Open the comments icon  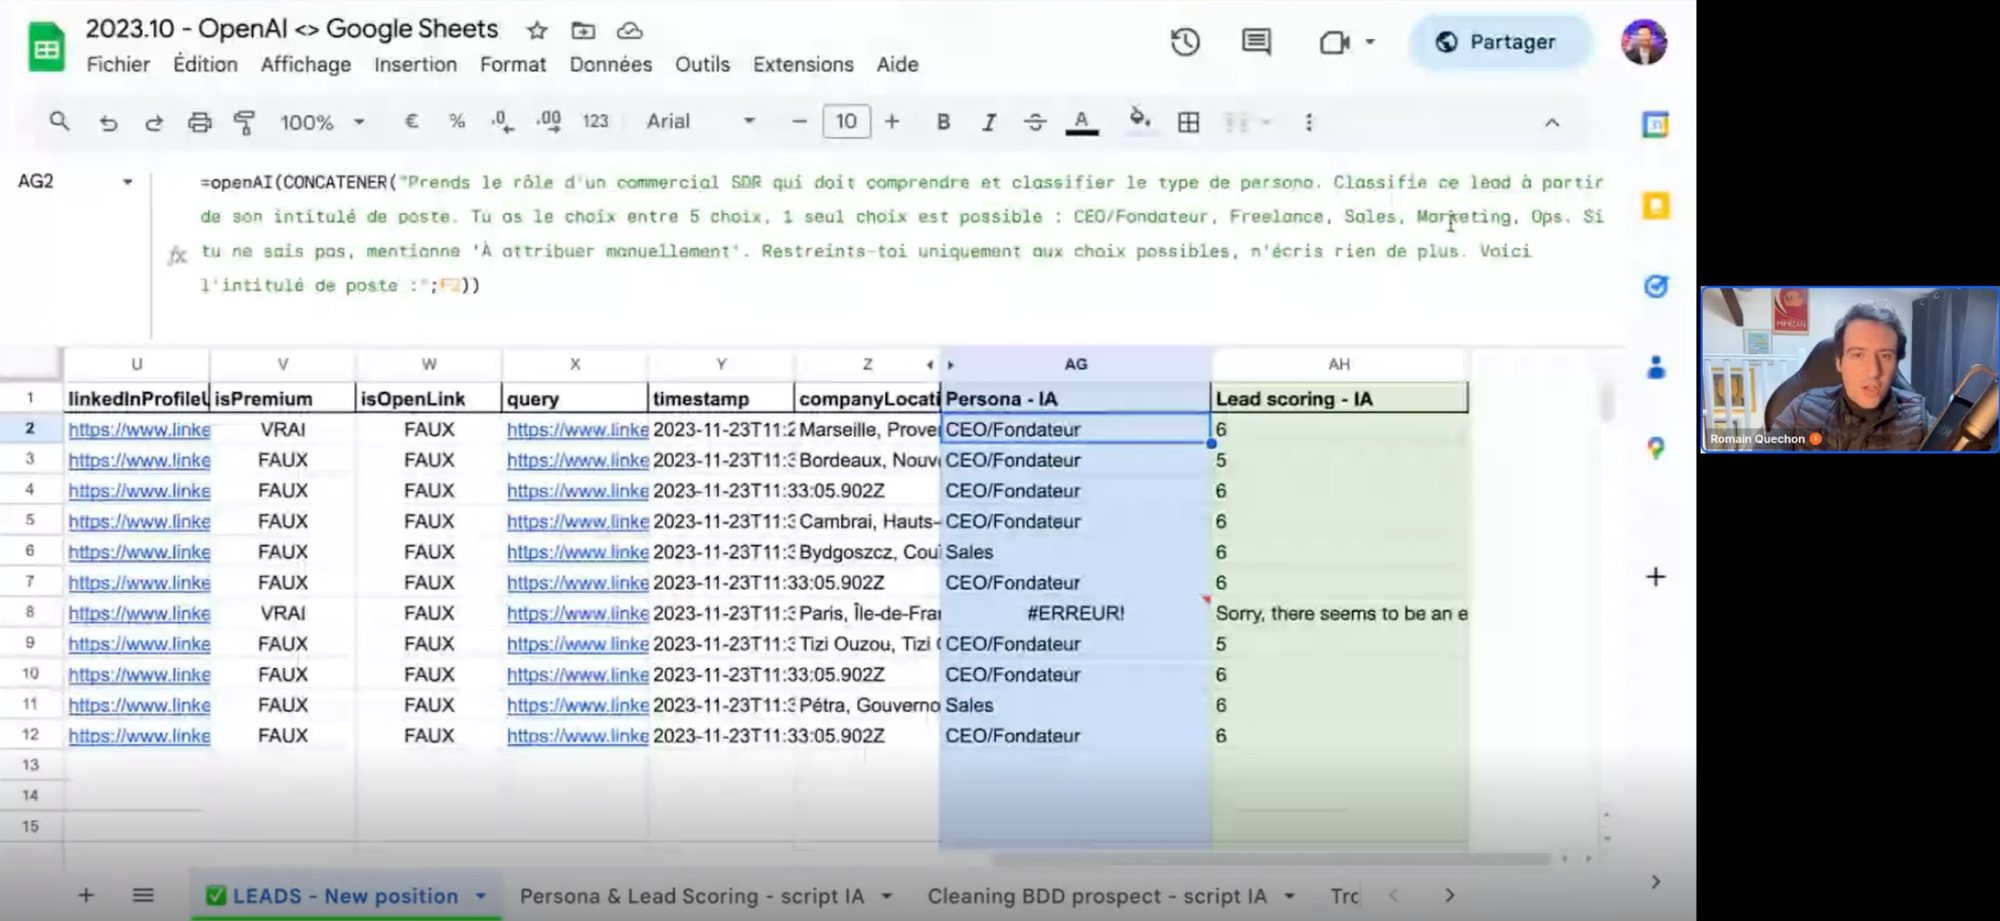(1256, 42)
